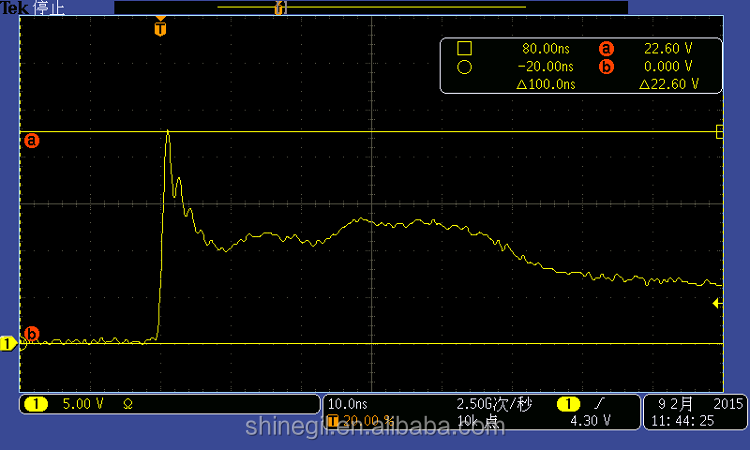Click the Δ22.60 V delta voltage readout
Image resolution: width=750 pixels, height=450 pixels.
[x=669, y=85]
